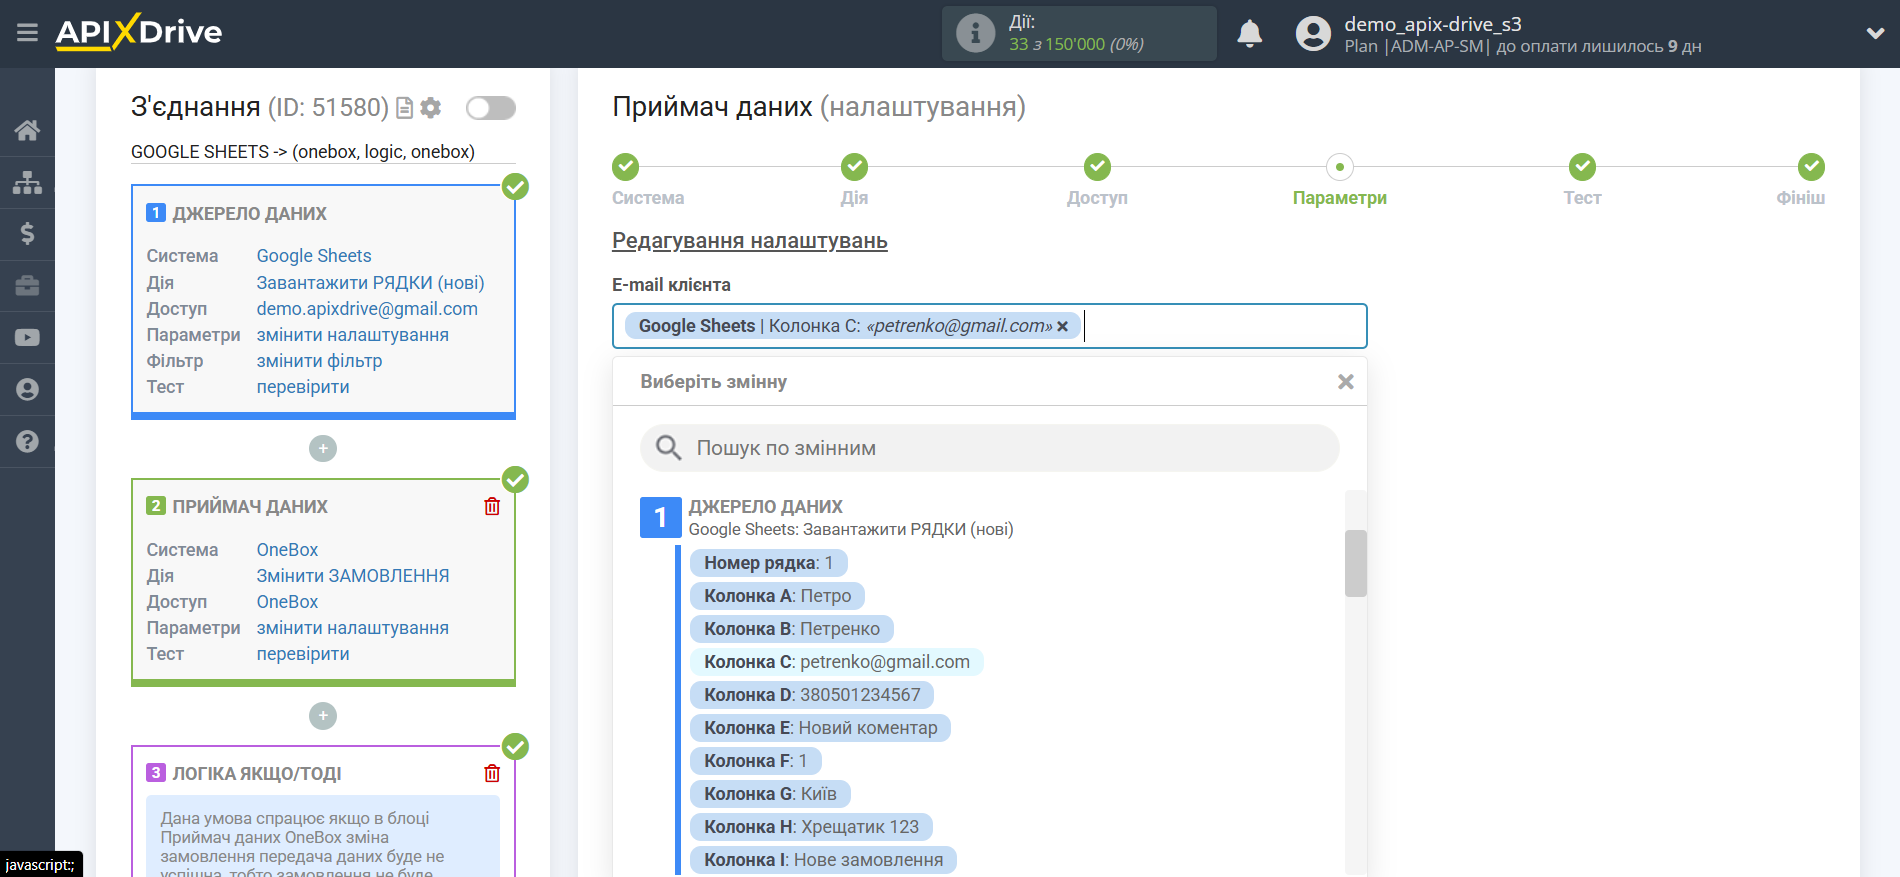Image resolution: width=1900 pixels, height=877 pixels.
Task: Select variable Номер рядка: 1
Action: tap(768, 563)
